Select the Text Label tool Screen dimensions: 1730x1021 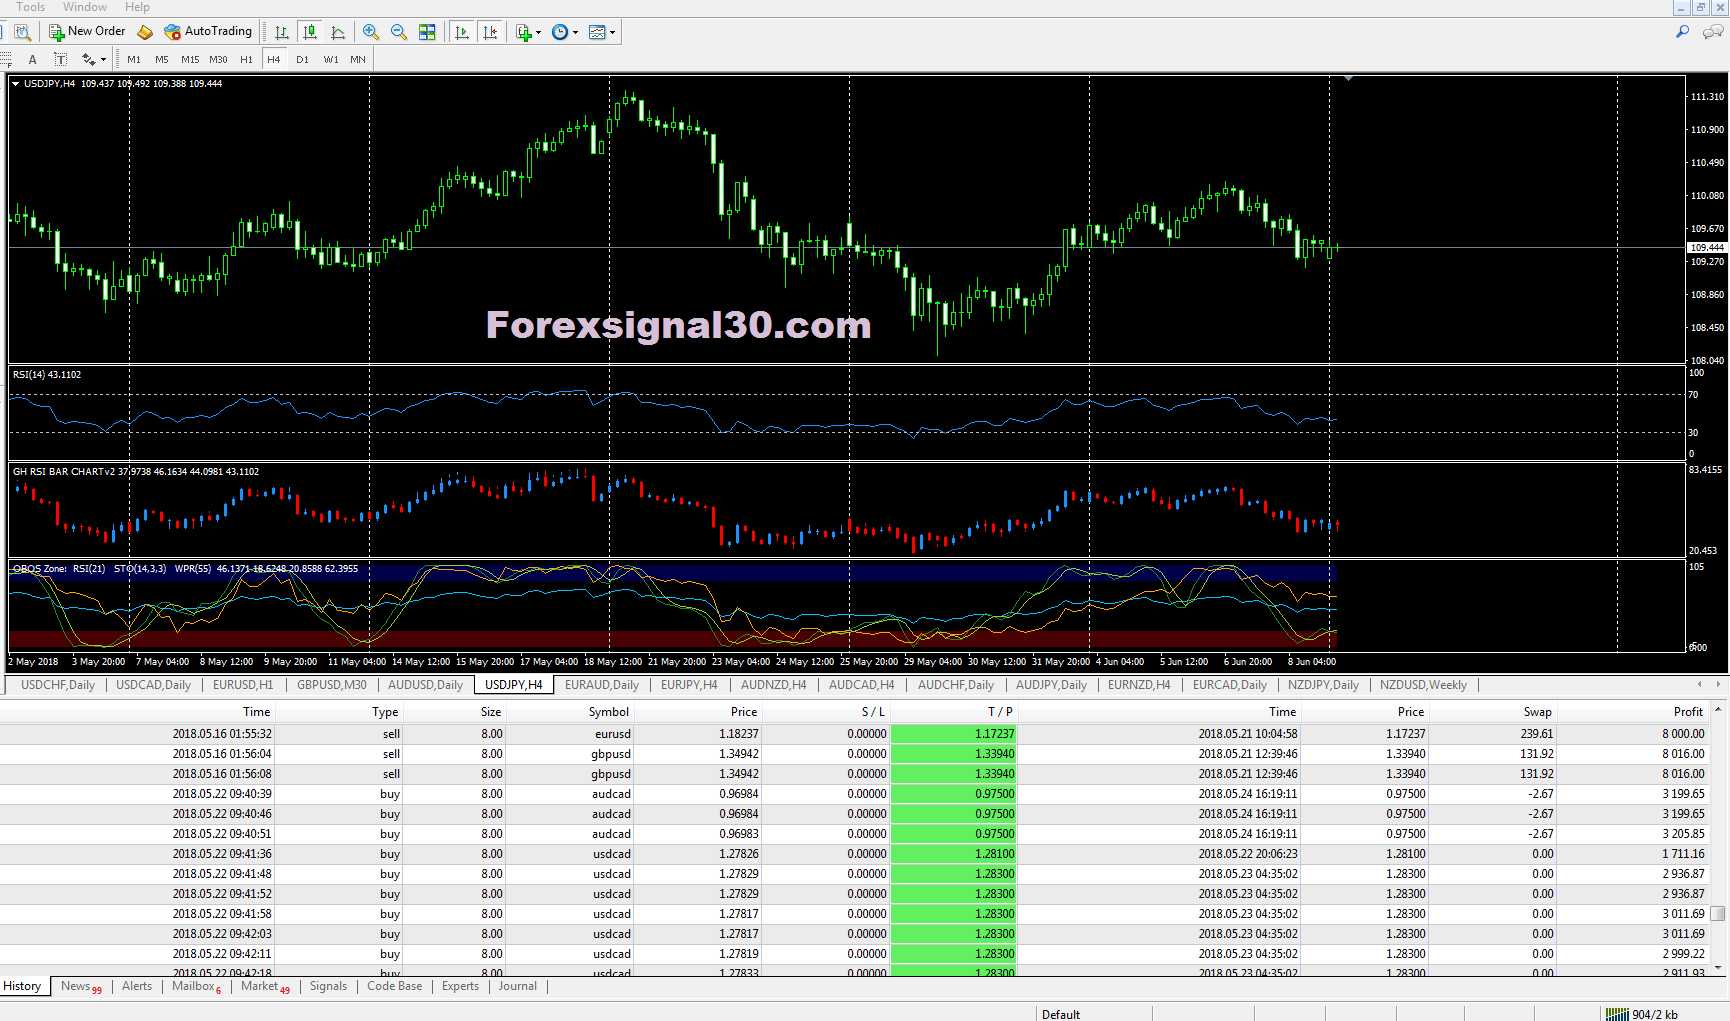(60, 60)
